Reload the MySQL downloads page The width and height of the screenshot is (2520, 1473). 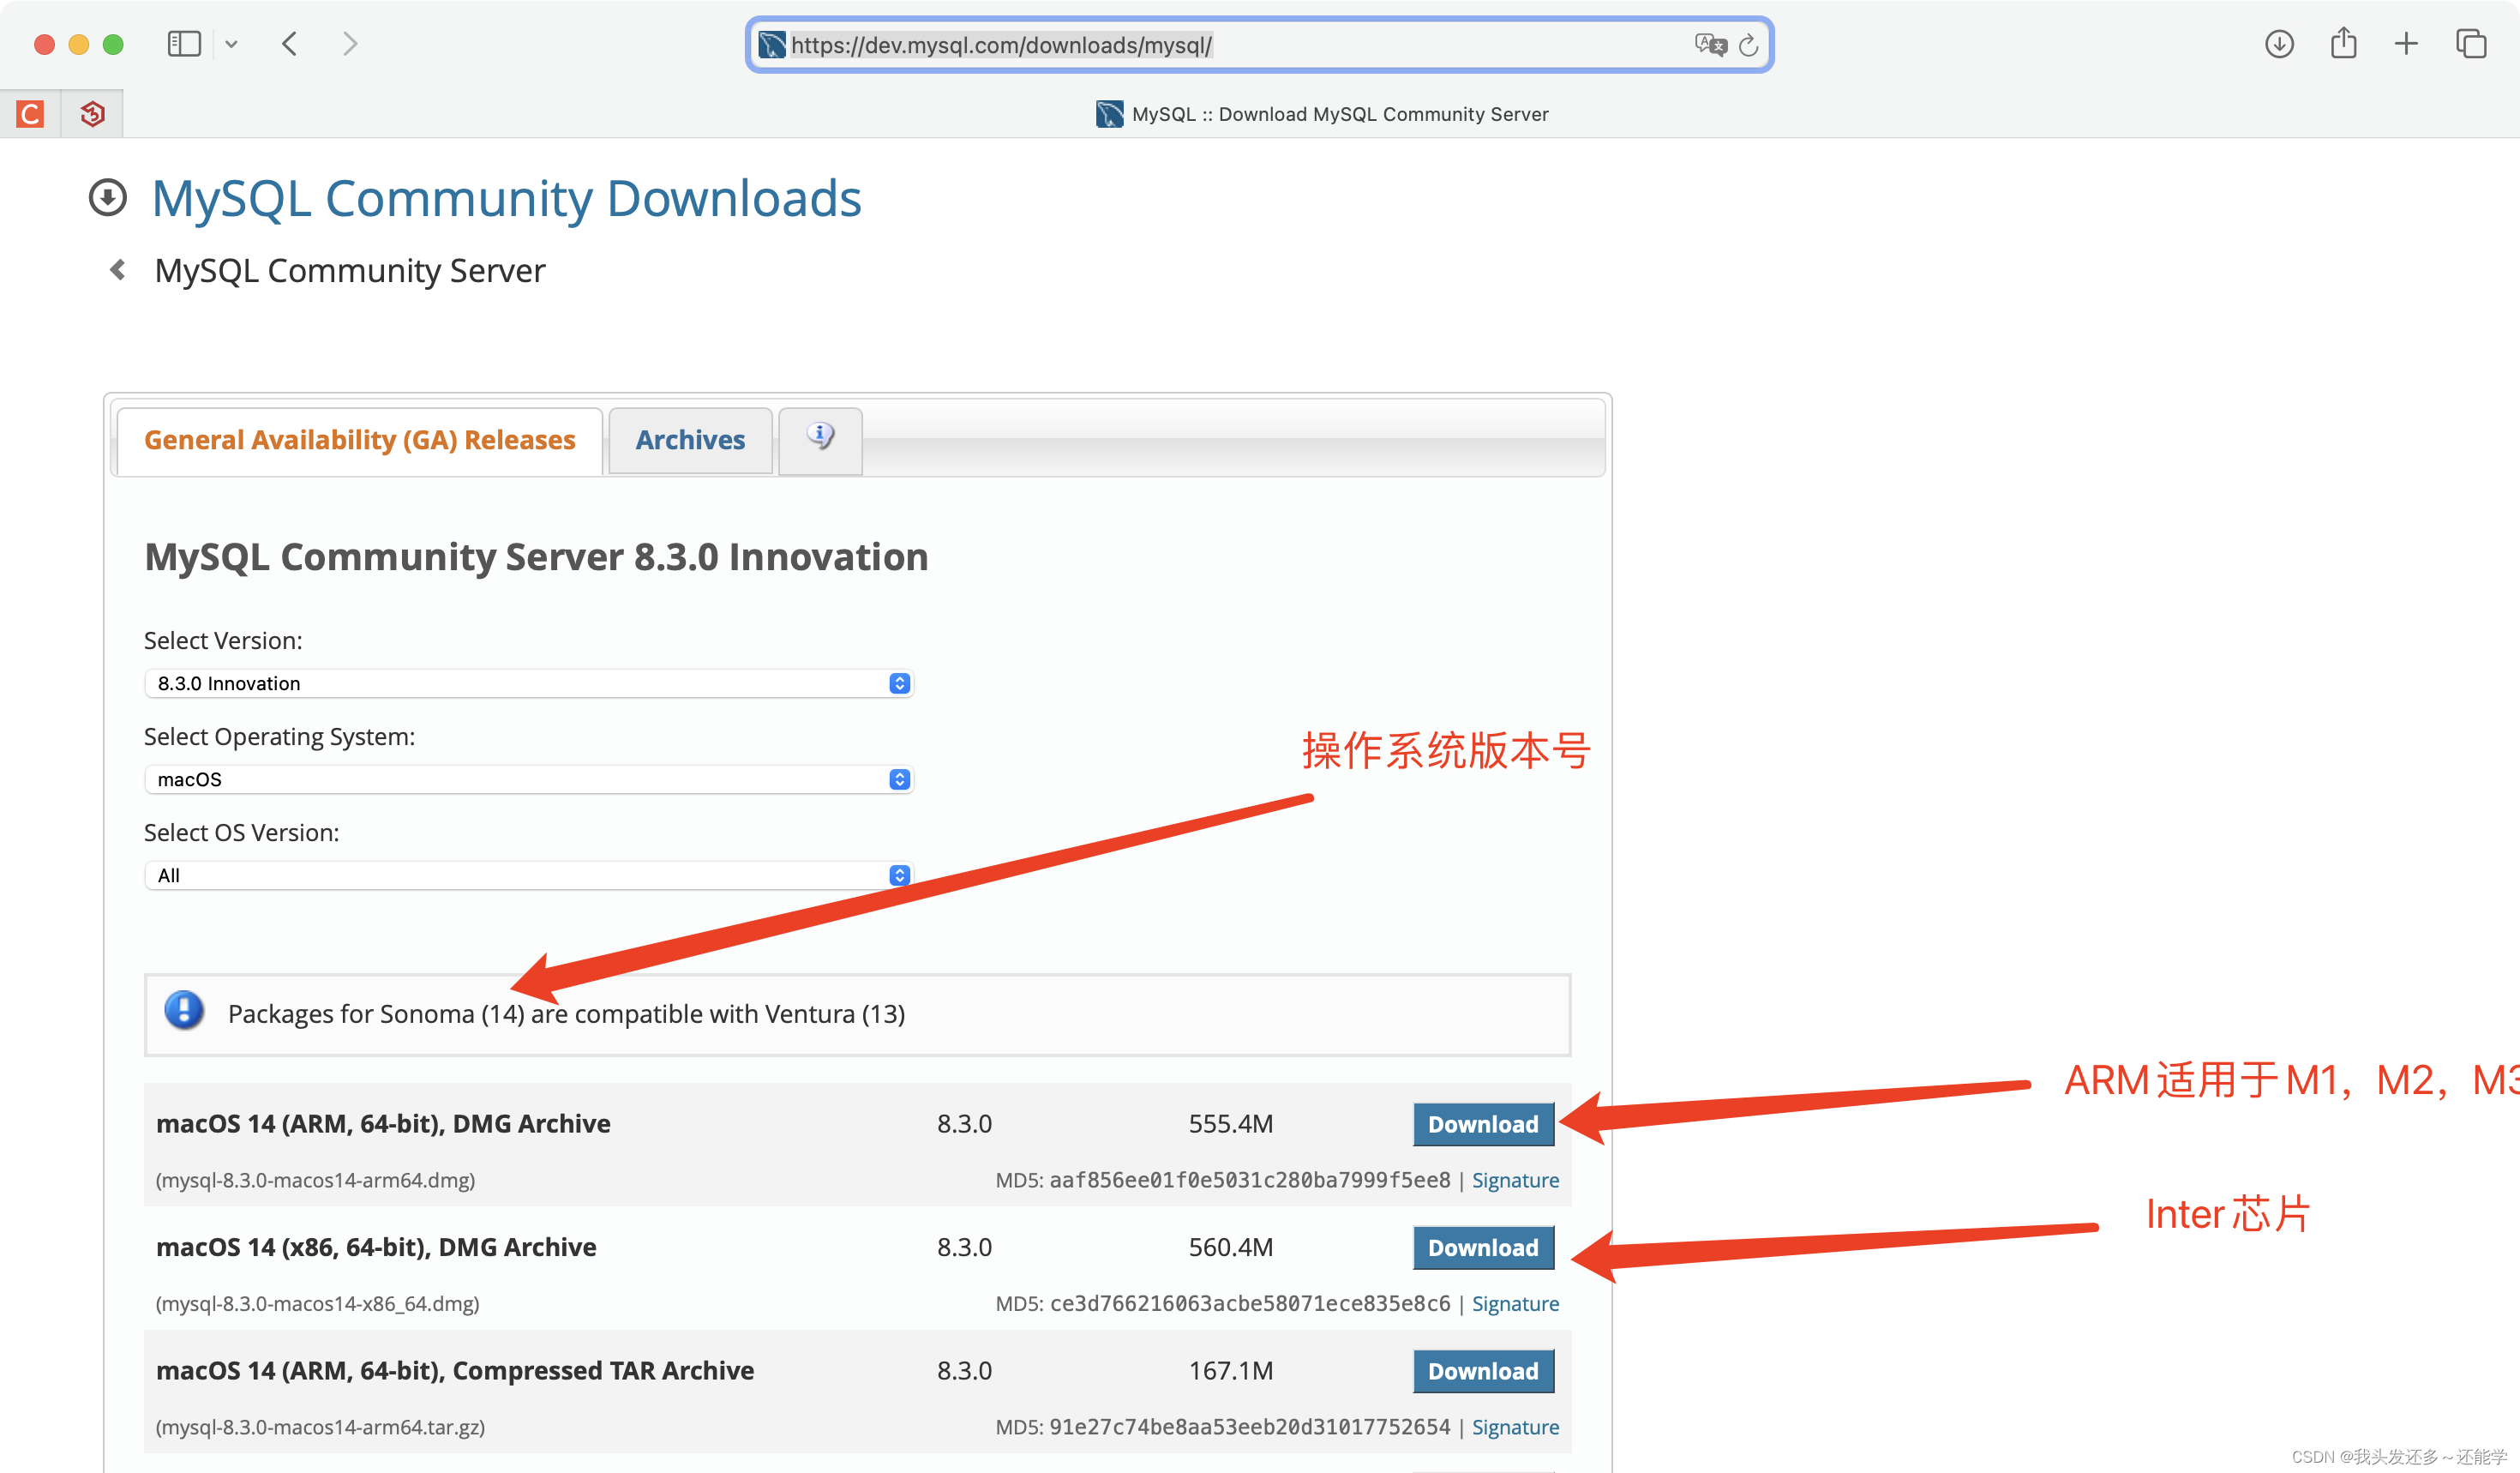click(1748, 45)
